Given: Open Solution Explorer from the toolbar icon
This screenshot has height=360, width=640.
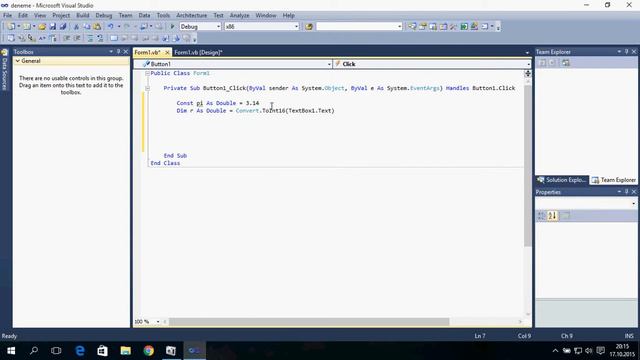Looking at the screenshot, I should [x=412, y=27].
